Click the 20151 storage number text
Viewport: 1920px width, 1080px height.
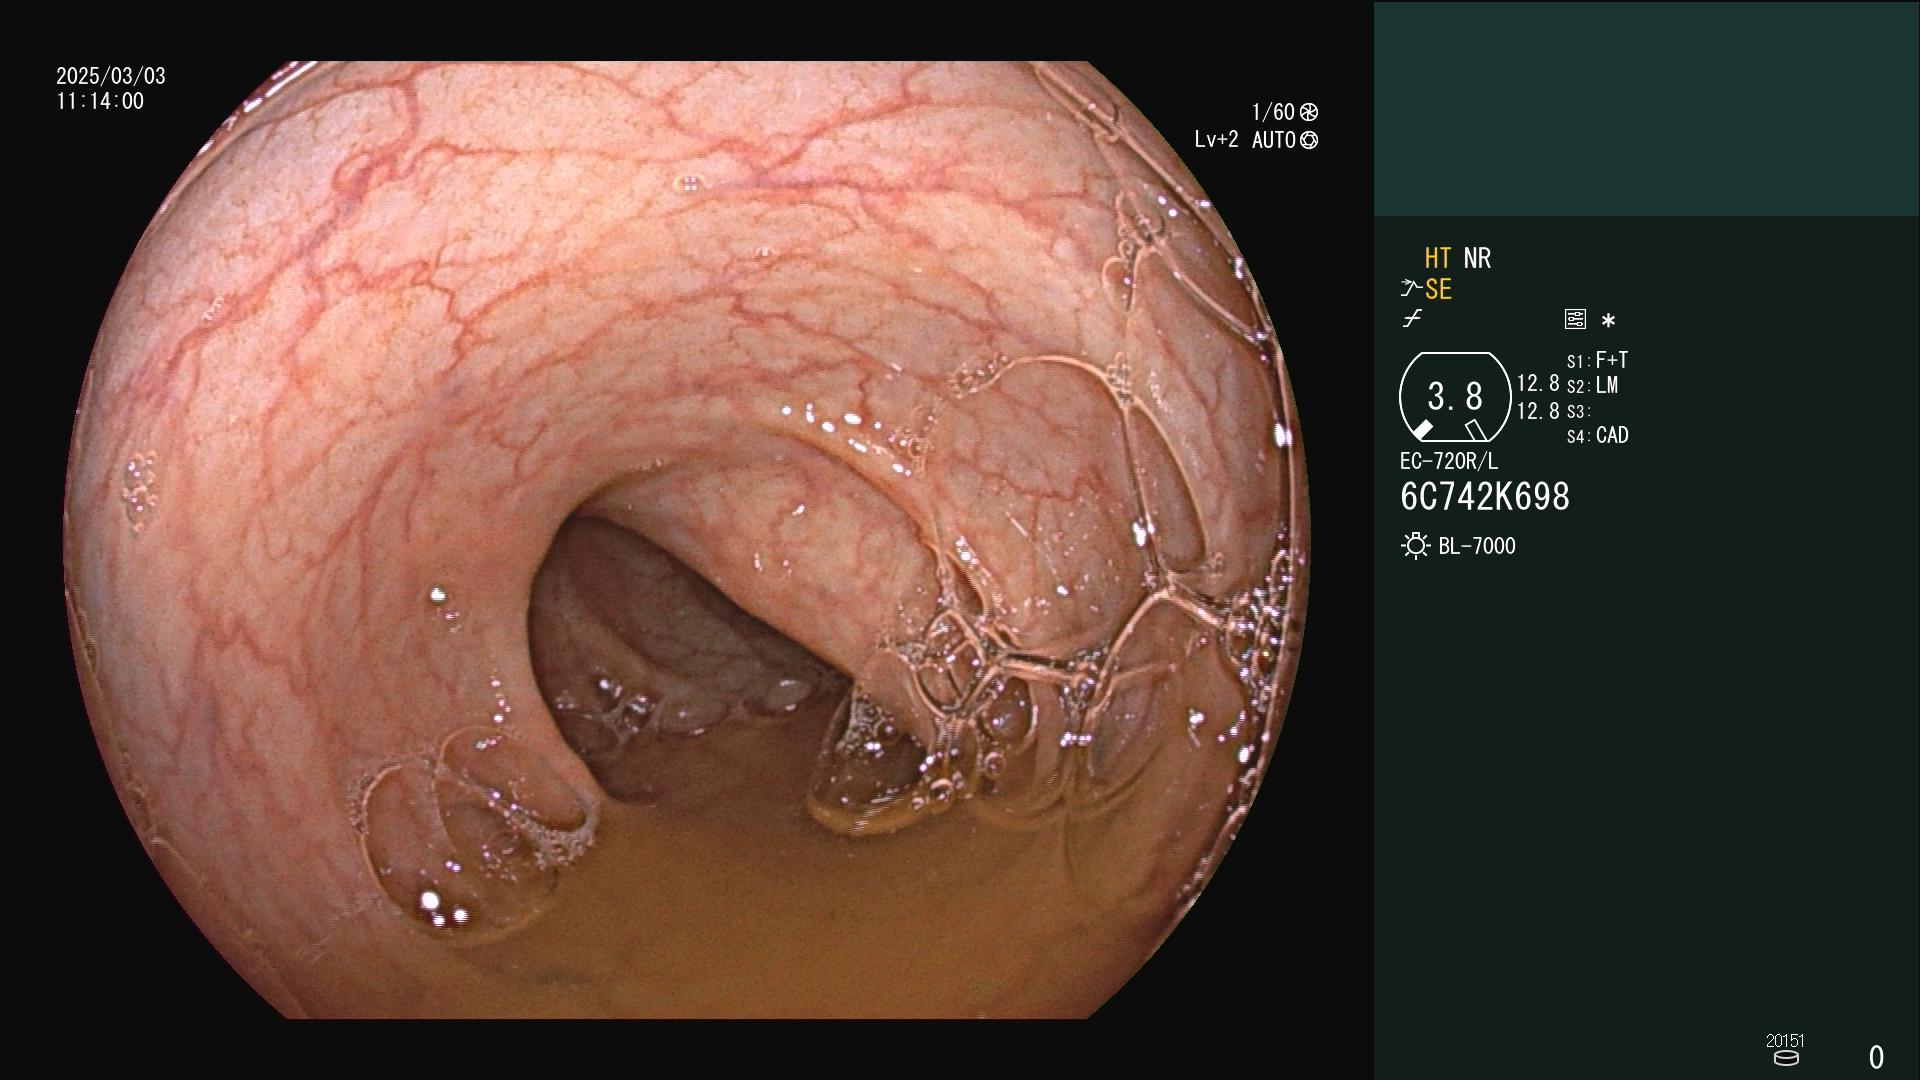(1785, 1041)
